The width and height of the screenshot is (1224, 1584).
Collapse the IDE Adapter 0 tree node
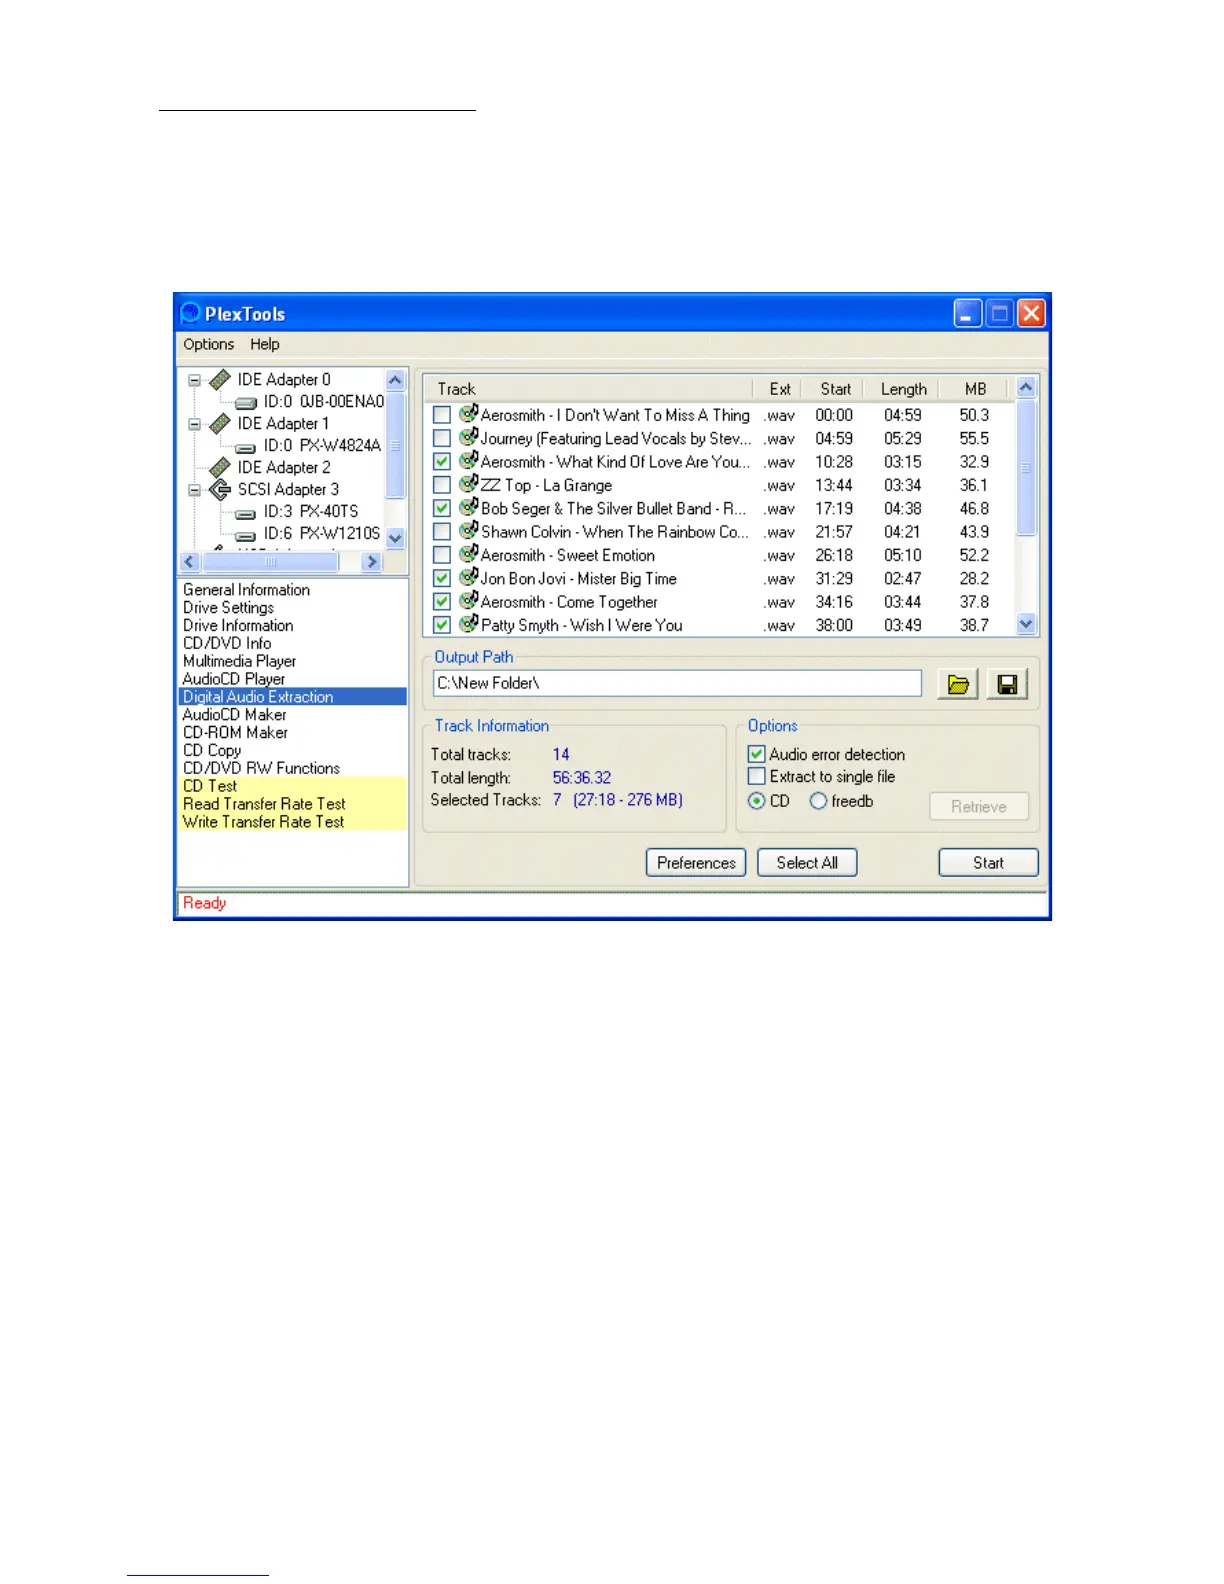click(x=195, y=380)
